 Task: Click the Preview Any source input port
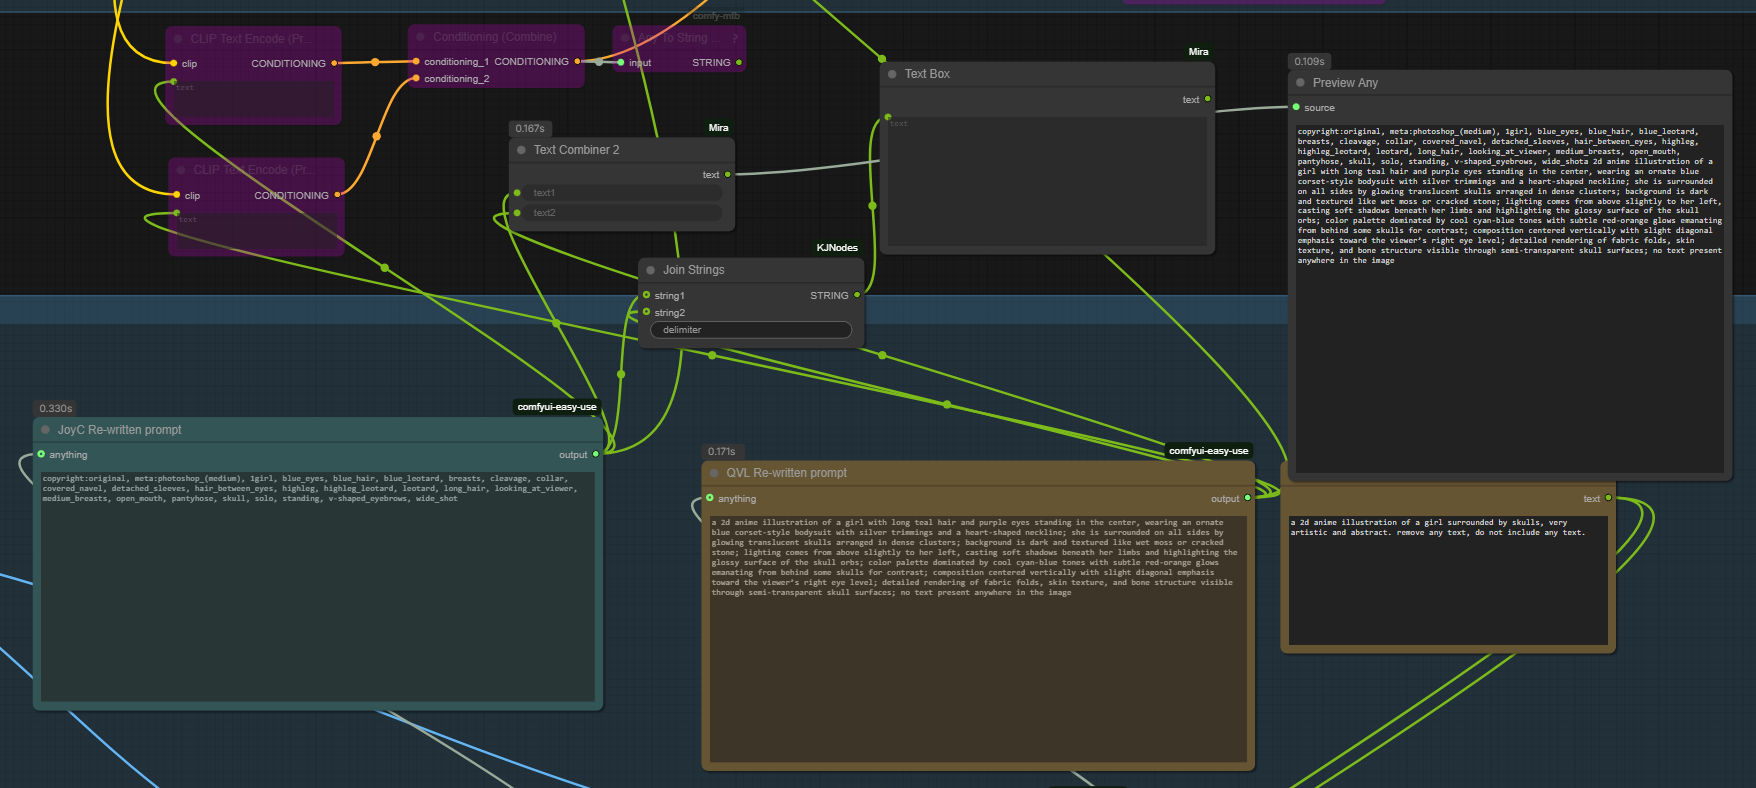click(x=1297, y=107)
